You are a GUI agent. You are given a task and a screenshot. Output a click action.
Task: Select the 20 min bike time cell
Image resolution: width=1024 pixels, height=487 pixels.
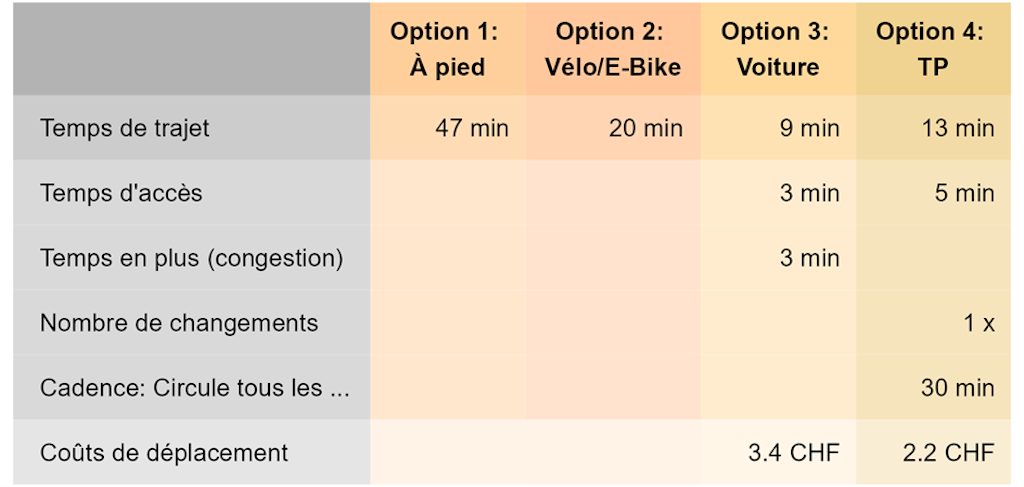click(646, 128)
